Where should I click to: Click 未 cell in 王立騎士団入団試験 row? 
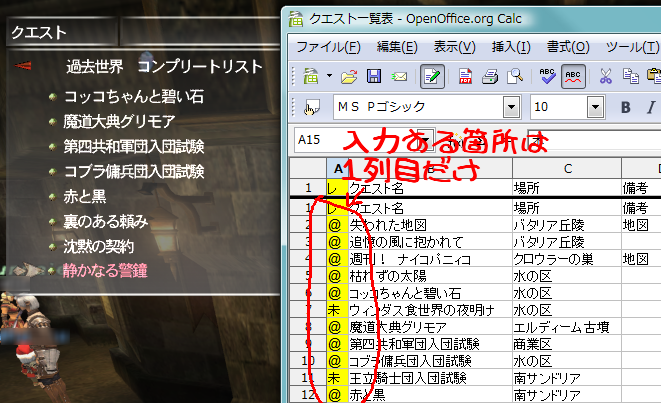[x=337, y=378]
